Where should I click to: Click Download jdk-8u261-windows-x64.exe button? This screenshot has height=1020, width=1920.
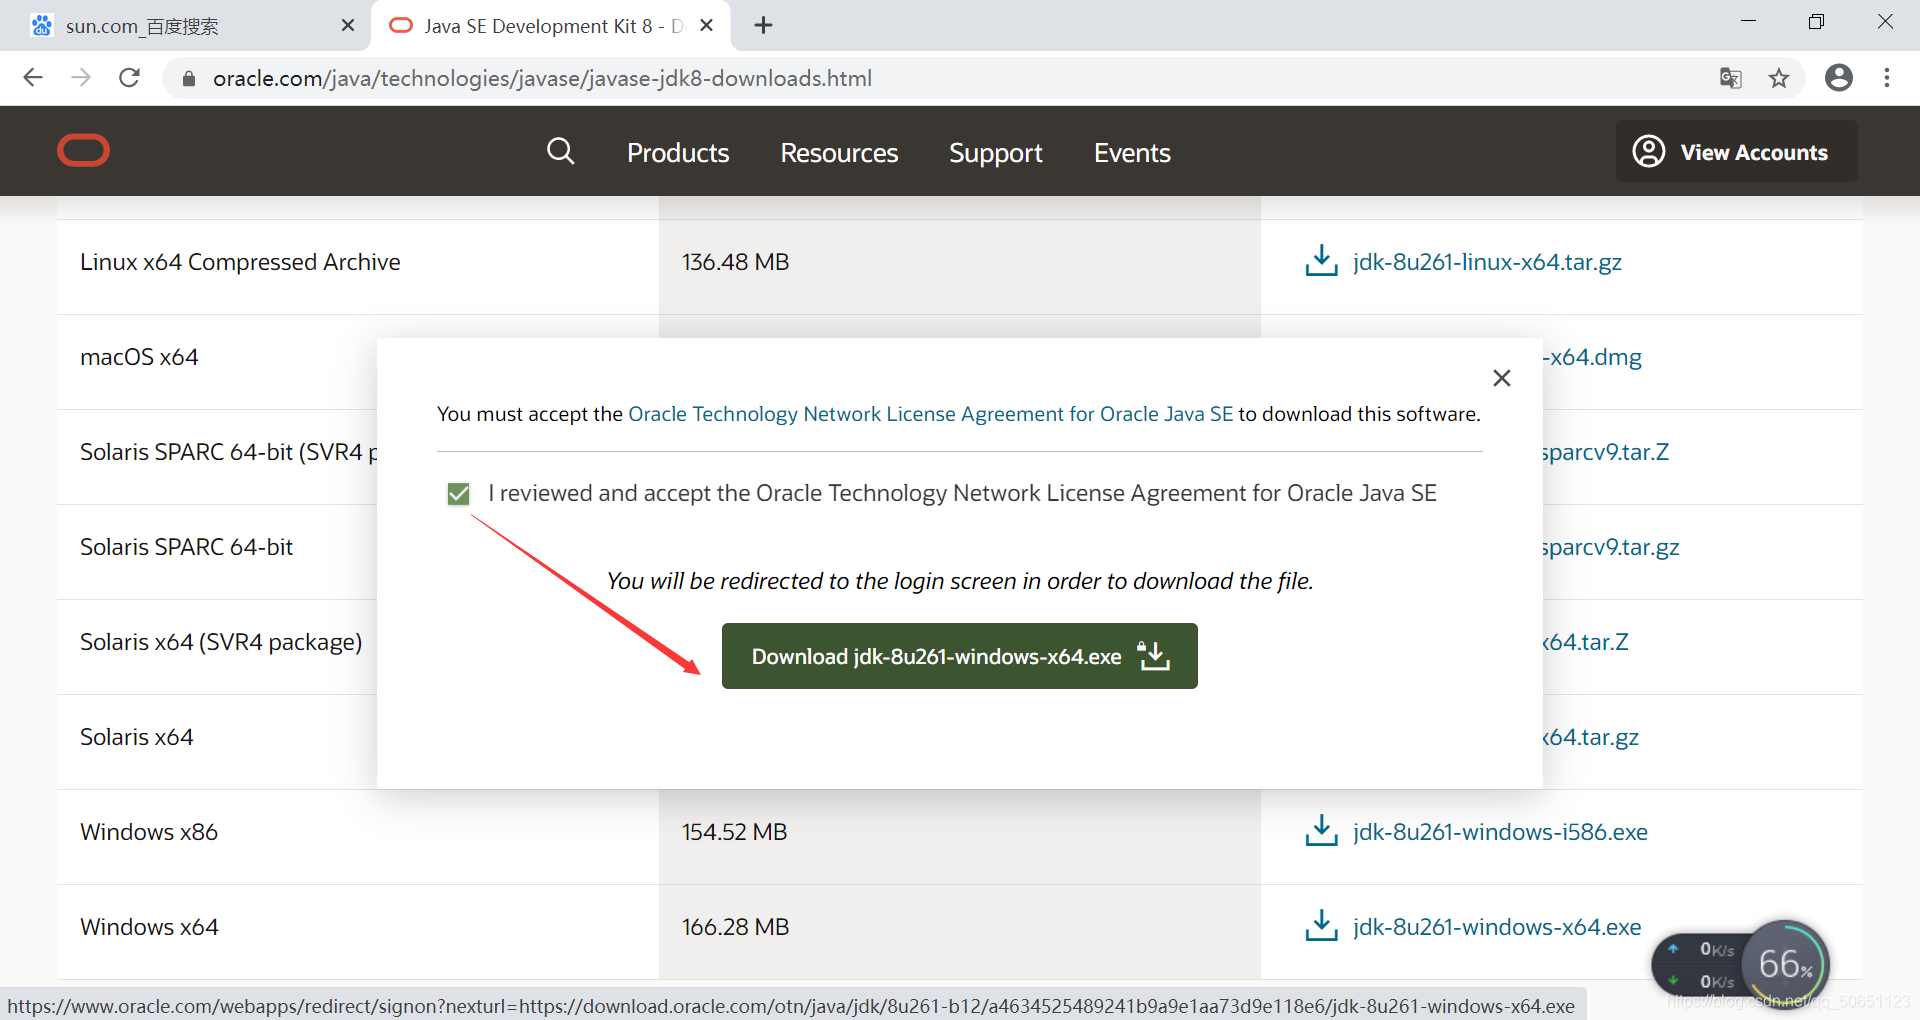pyautogui.click(x=960, y=656)
